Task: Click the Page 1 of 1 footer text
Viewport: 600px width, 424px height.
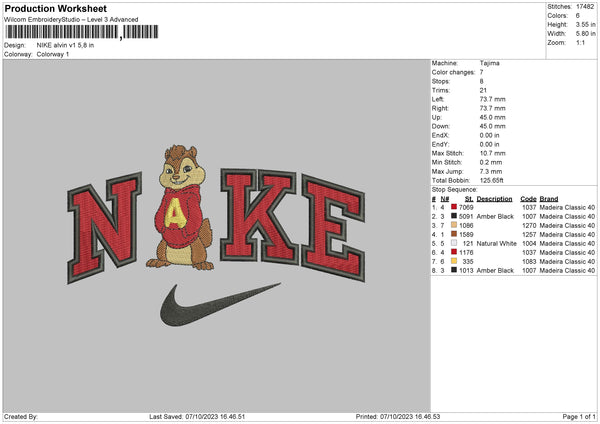Action: click(579, 417)
